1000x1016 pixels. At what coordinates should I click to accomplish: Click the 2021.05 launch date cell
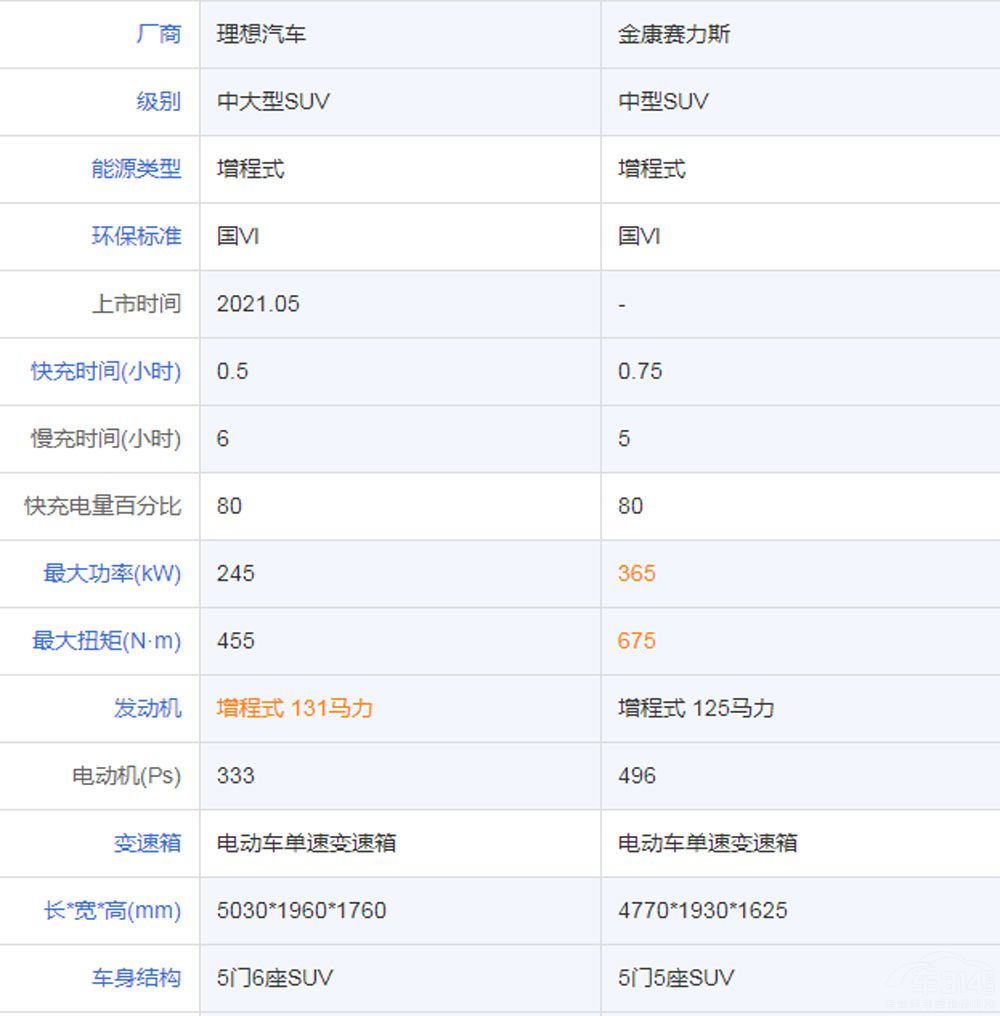pos(258,304)
